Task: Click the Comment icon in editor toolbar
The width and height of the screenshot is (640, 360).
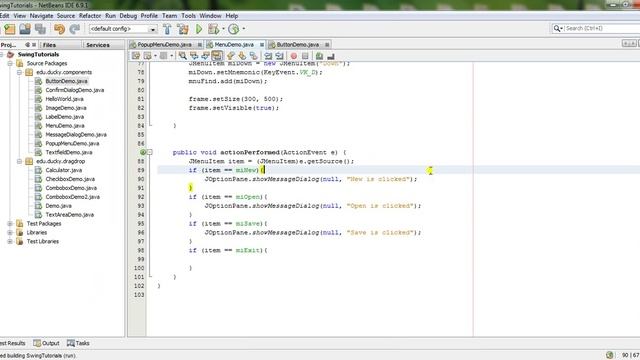Action: click(319, 56)
